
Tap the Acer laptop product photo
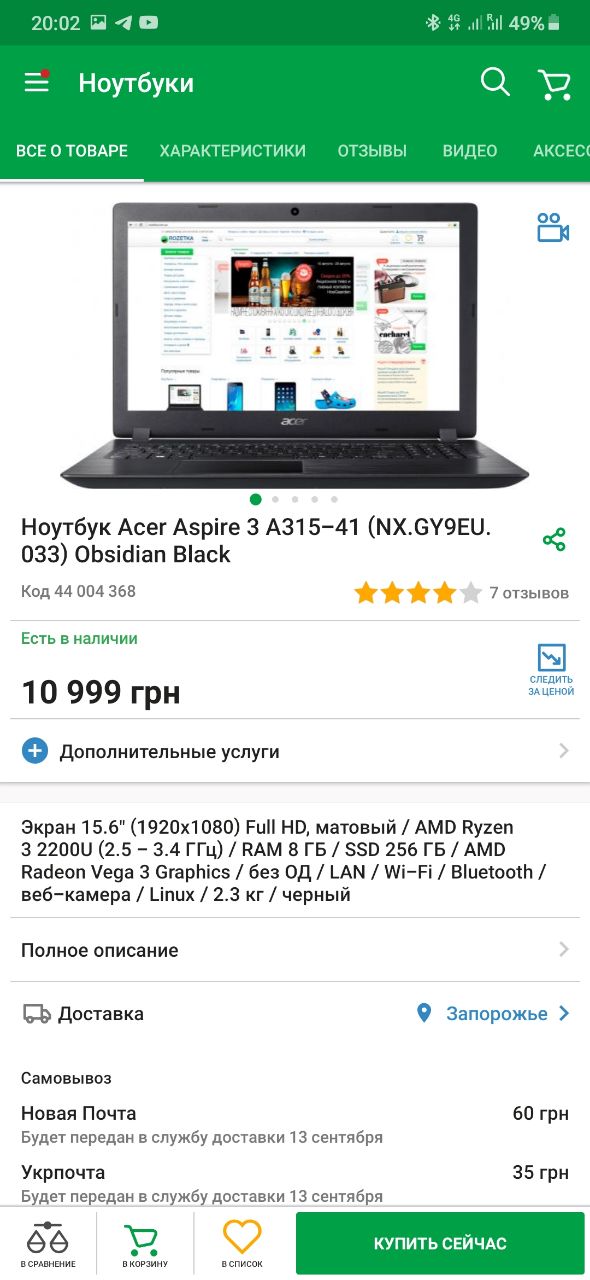294,344
